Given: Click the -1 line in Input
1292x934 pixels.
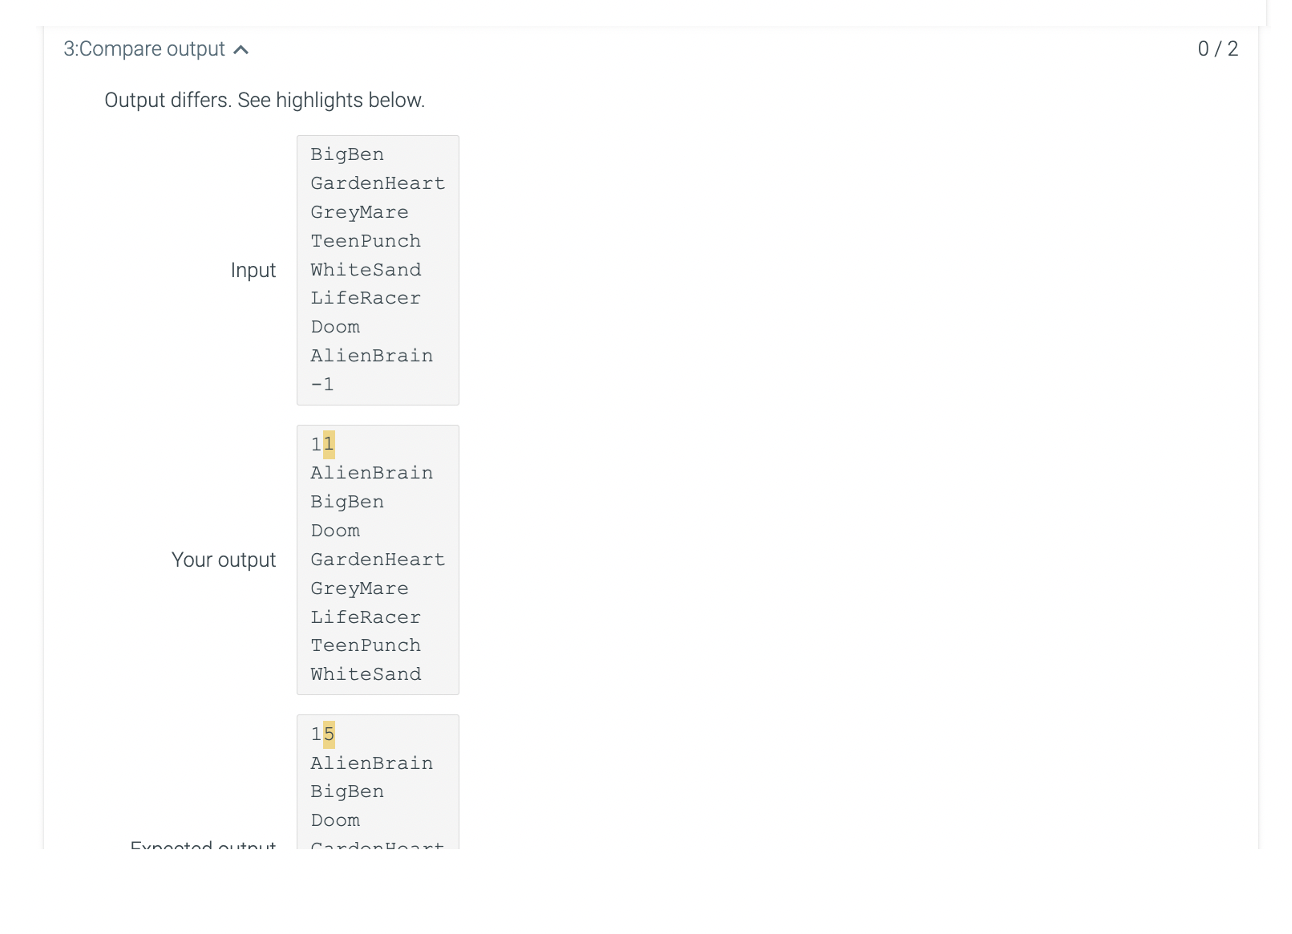Looking at the screenshot, I should pos(322,384).
